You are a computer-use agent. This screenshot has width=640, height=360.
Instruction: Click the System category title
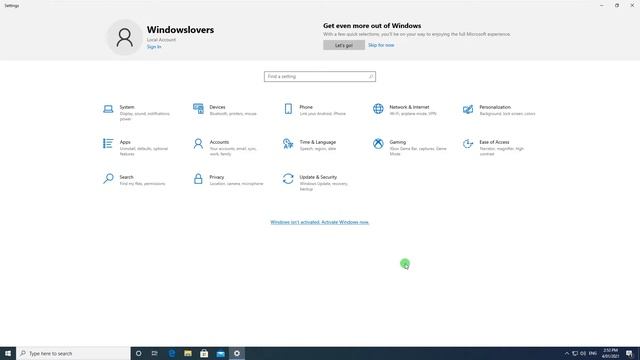(x=127, y=107)
